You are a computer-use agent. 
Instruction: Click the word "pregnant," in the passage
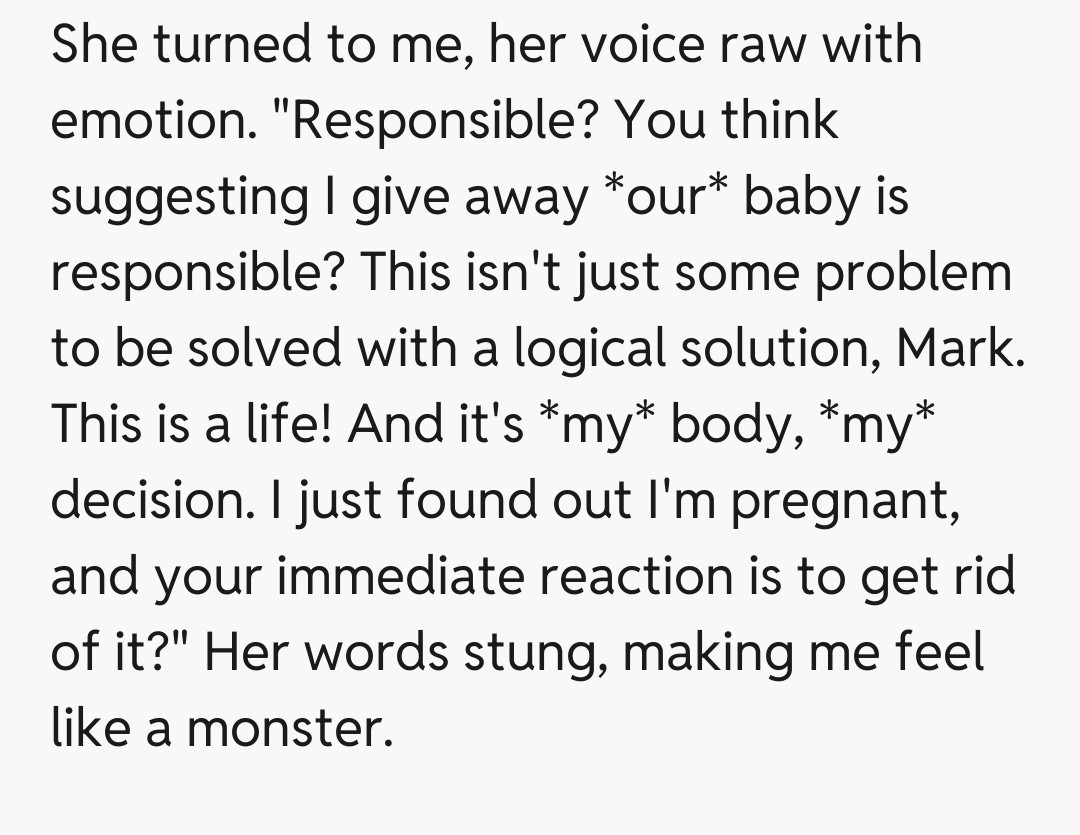846,501
